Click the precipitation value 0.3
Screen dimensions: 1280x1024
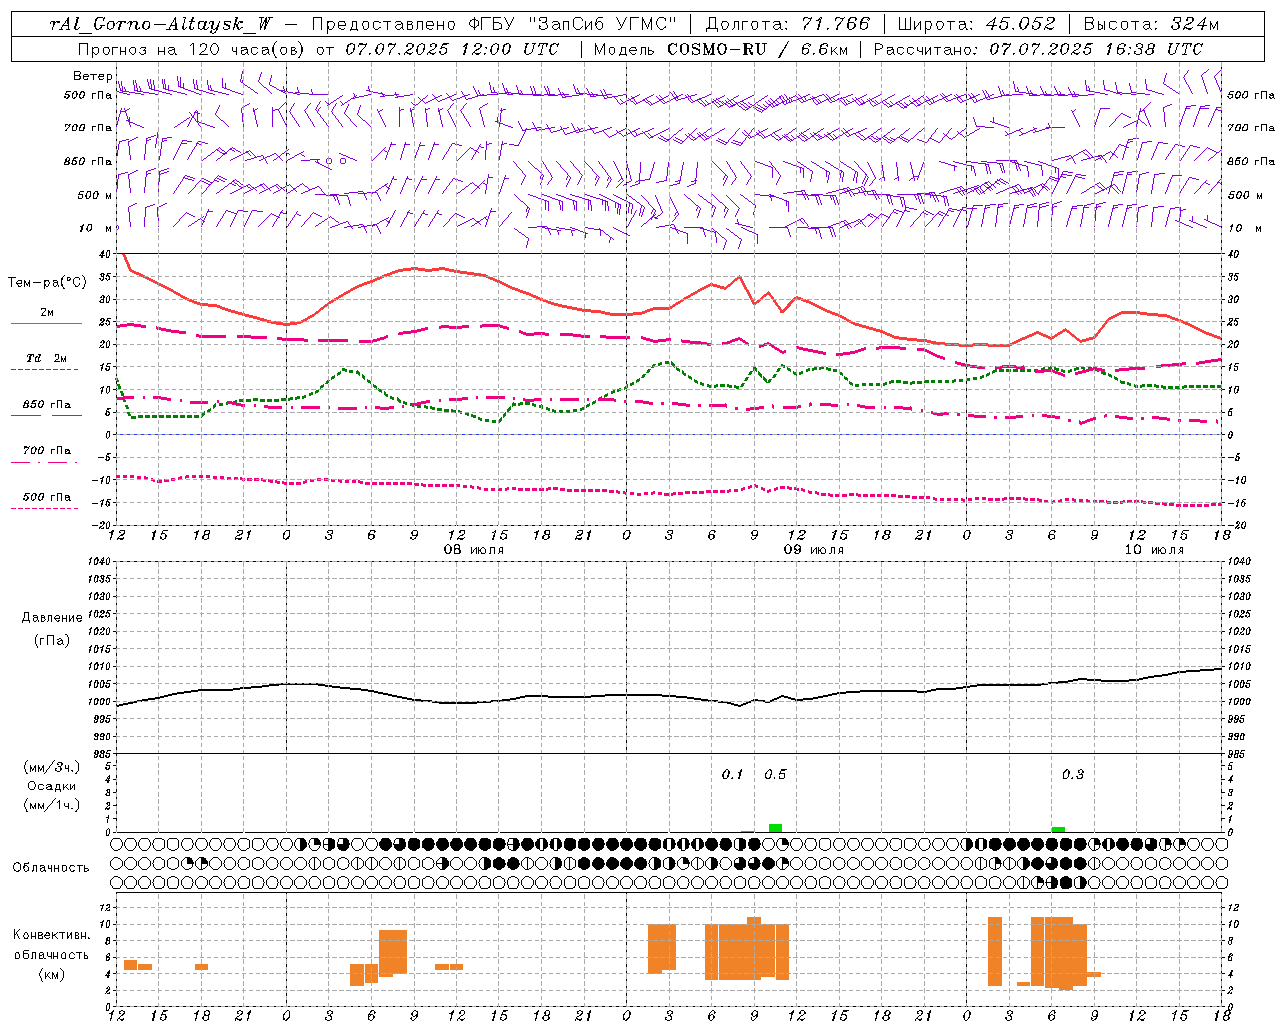point(1073,774)
